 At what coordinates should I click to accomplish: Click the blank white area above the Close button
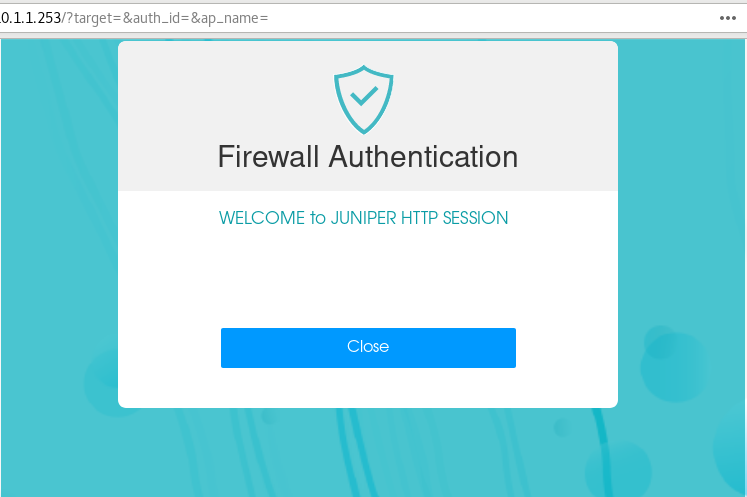click(368, 276)
